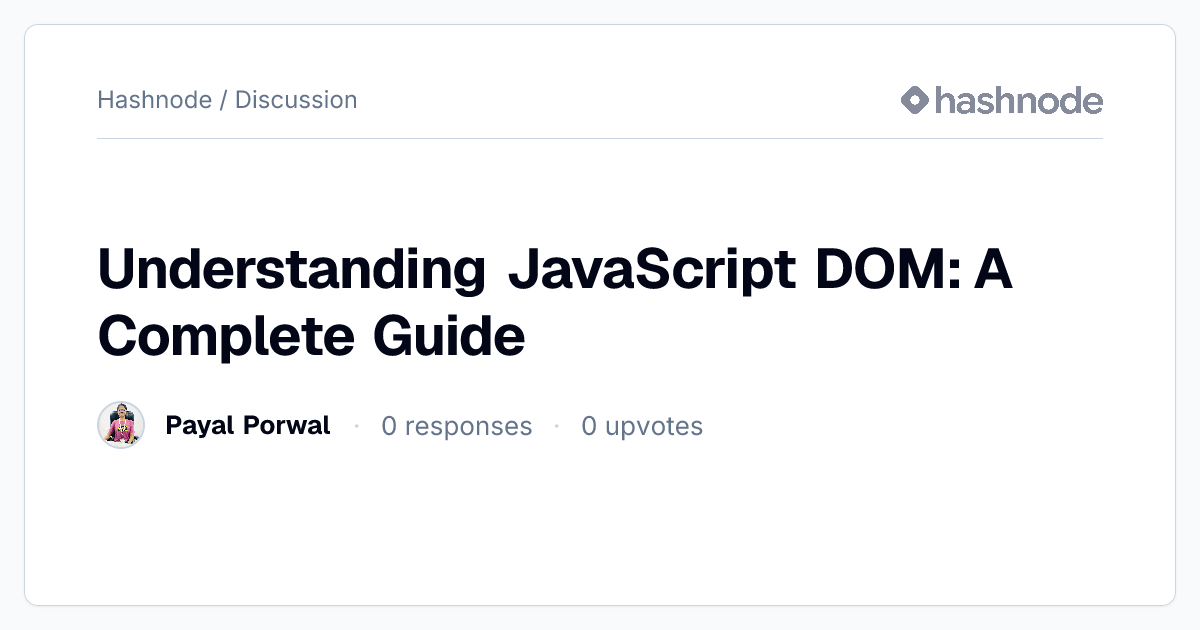
Task: Open the "Understanding JavaScript DOM: A Complete Guide" title
Action: point(555,303)
